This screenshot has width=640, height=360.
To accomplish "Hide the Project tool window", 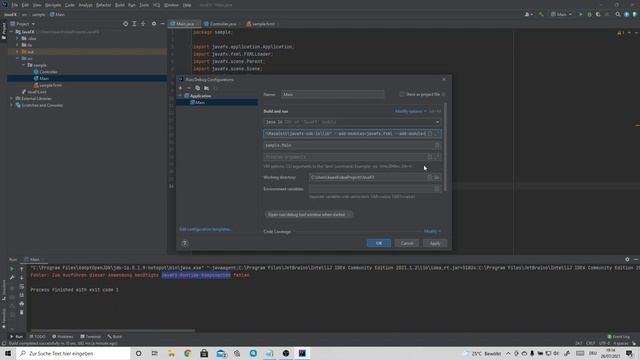I will click(162, 24).
